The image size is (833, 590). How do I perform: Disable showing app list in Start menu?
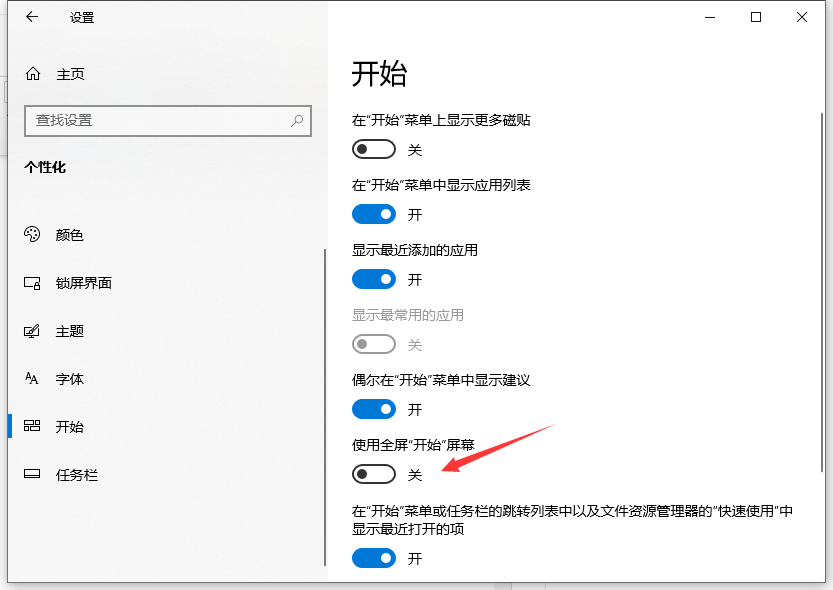373,214
